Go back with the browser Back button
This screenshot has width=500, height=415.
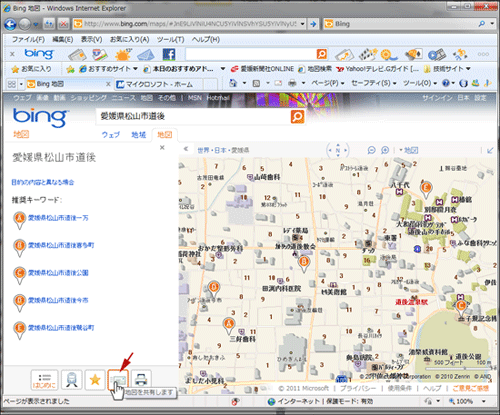pyautogui.click(x=10, y=24)
